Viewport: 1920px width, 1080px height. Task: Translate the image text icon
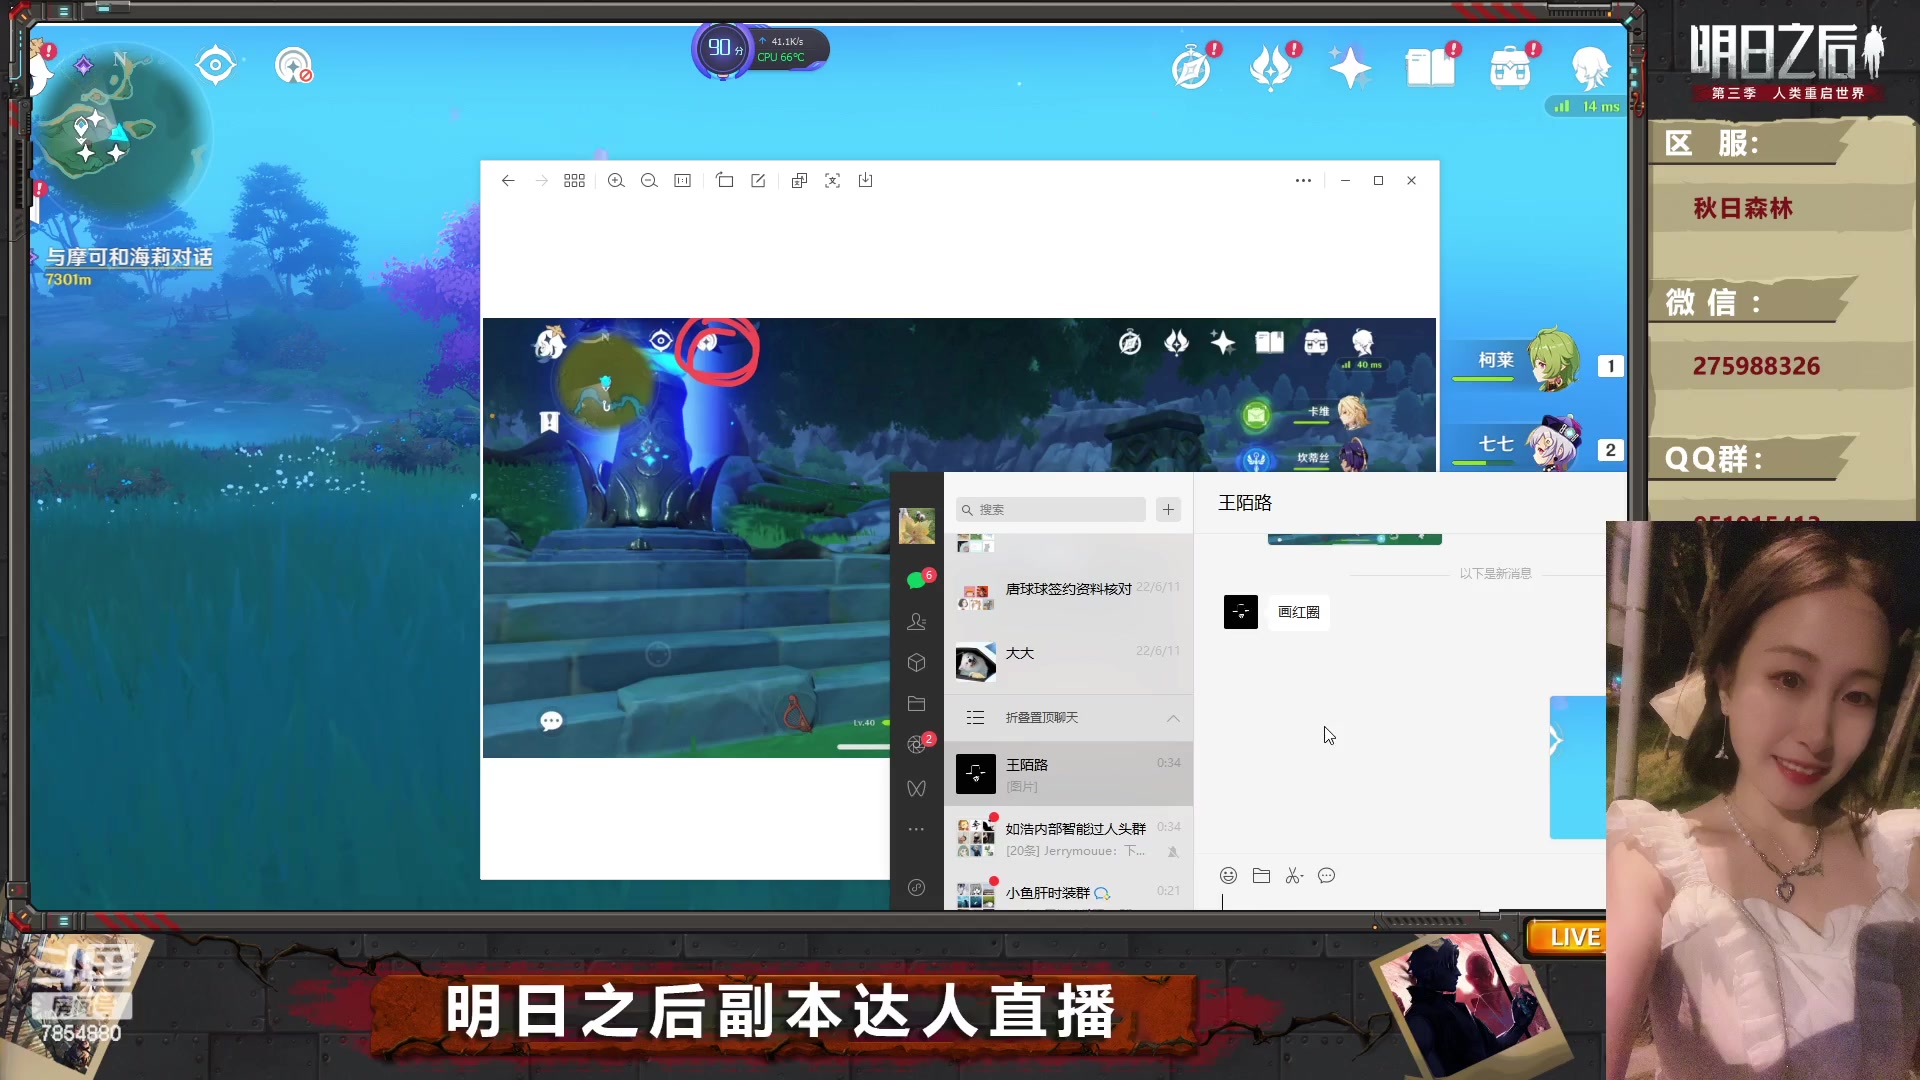799,180
